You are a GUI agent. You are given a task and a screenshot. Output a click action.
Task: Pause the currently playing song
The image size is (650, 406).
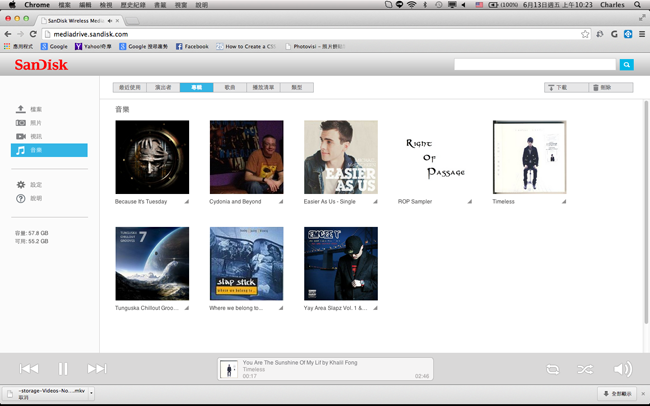pyautogui.click(x=63, y=369)
